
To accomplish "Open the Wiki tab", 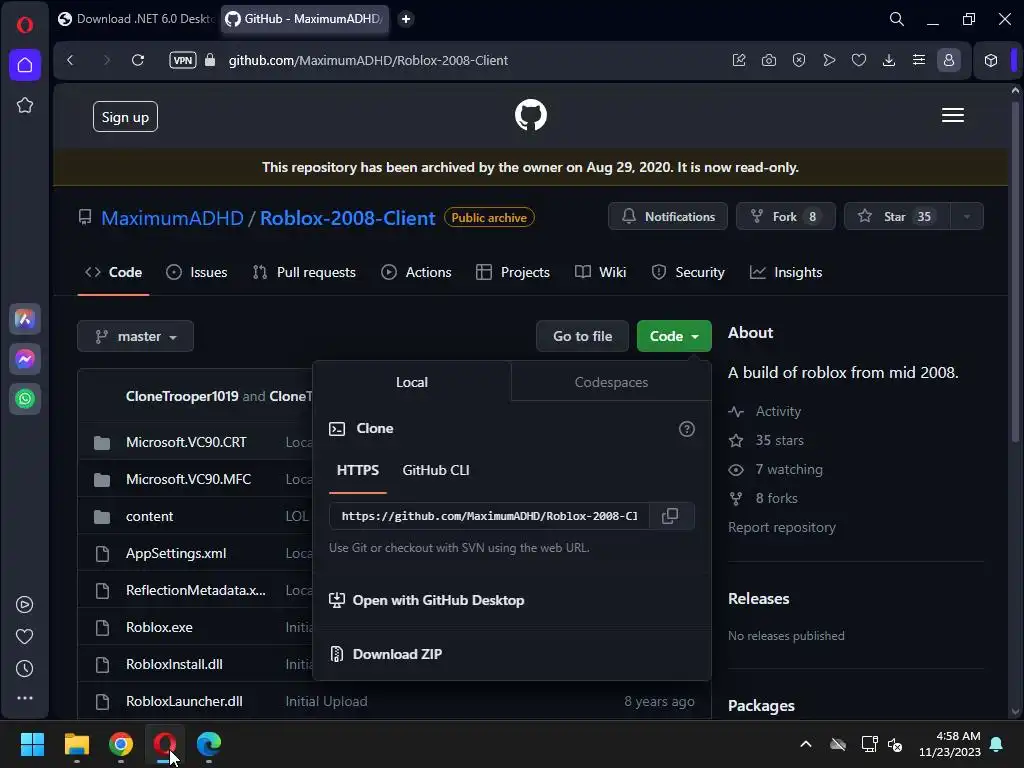I will [x=600, y=272].
